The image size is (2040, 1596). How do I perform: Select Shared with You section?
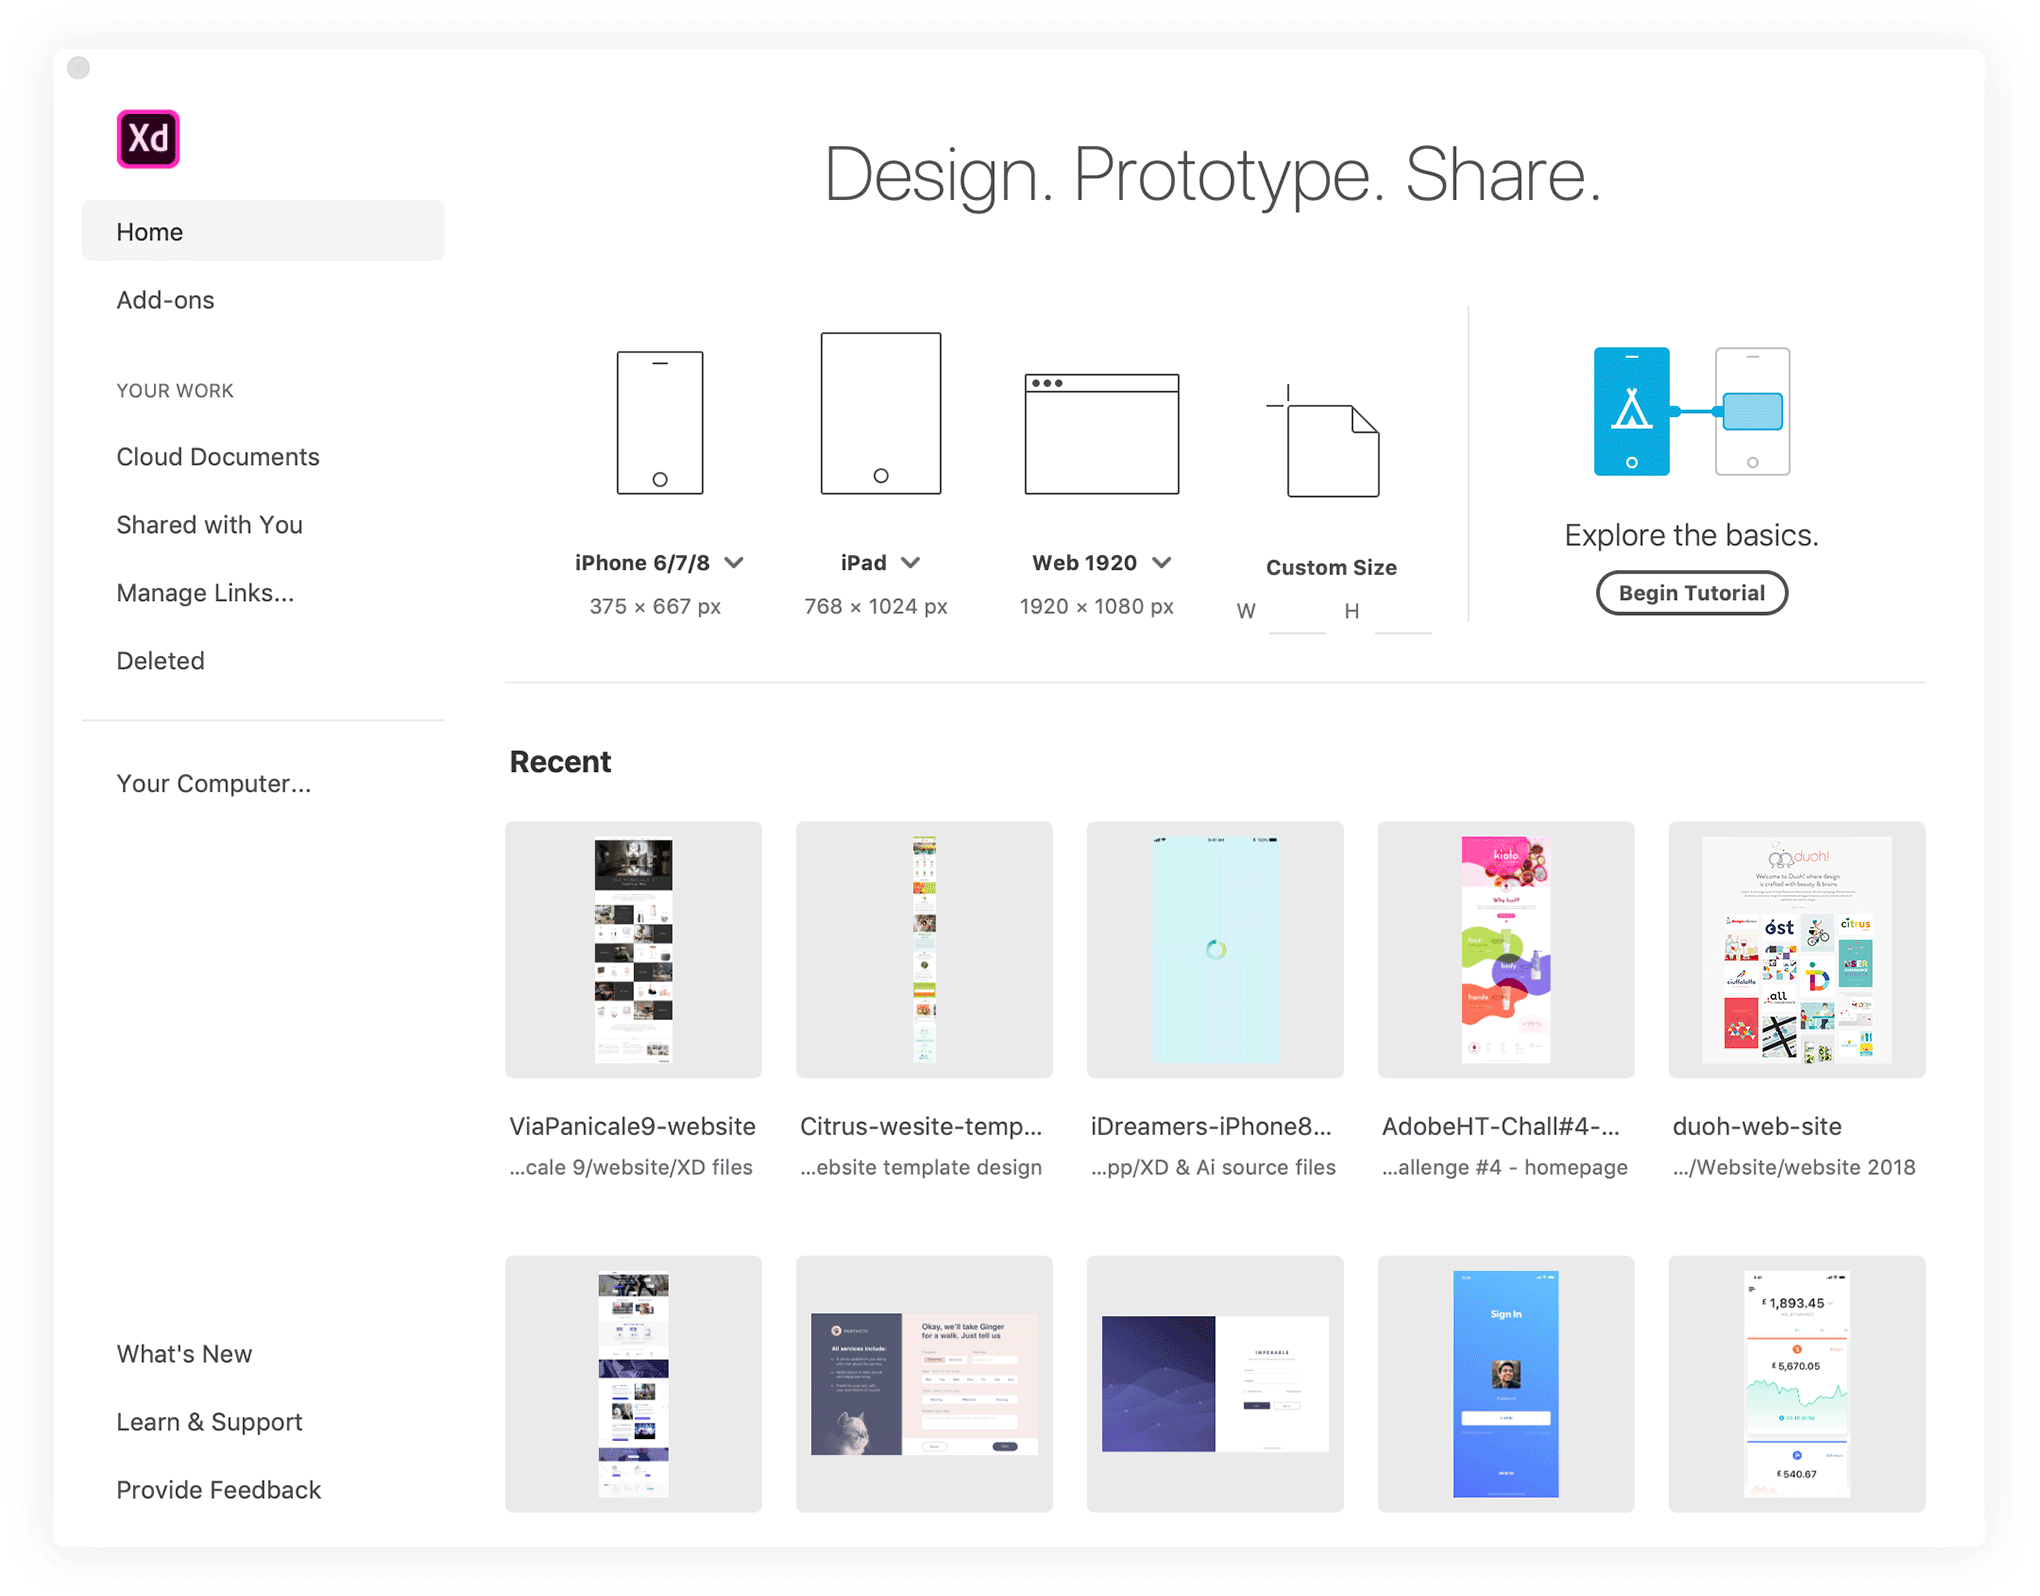tap(209, 525)
